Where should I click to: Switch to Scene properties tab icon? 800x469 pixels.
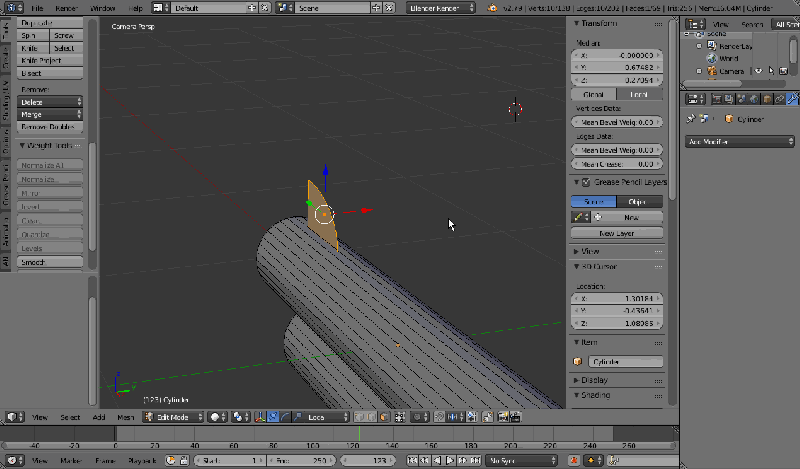point(741,99)
